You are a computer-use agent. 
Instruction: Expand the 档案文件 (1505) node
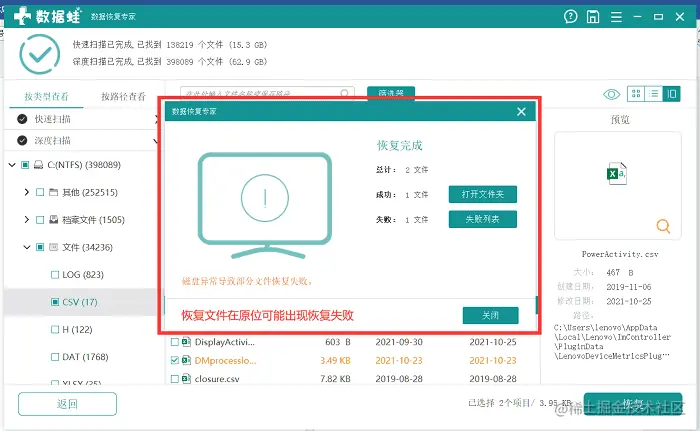pyautogui.click(x=27, y=220)
